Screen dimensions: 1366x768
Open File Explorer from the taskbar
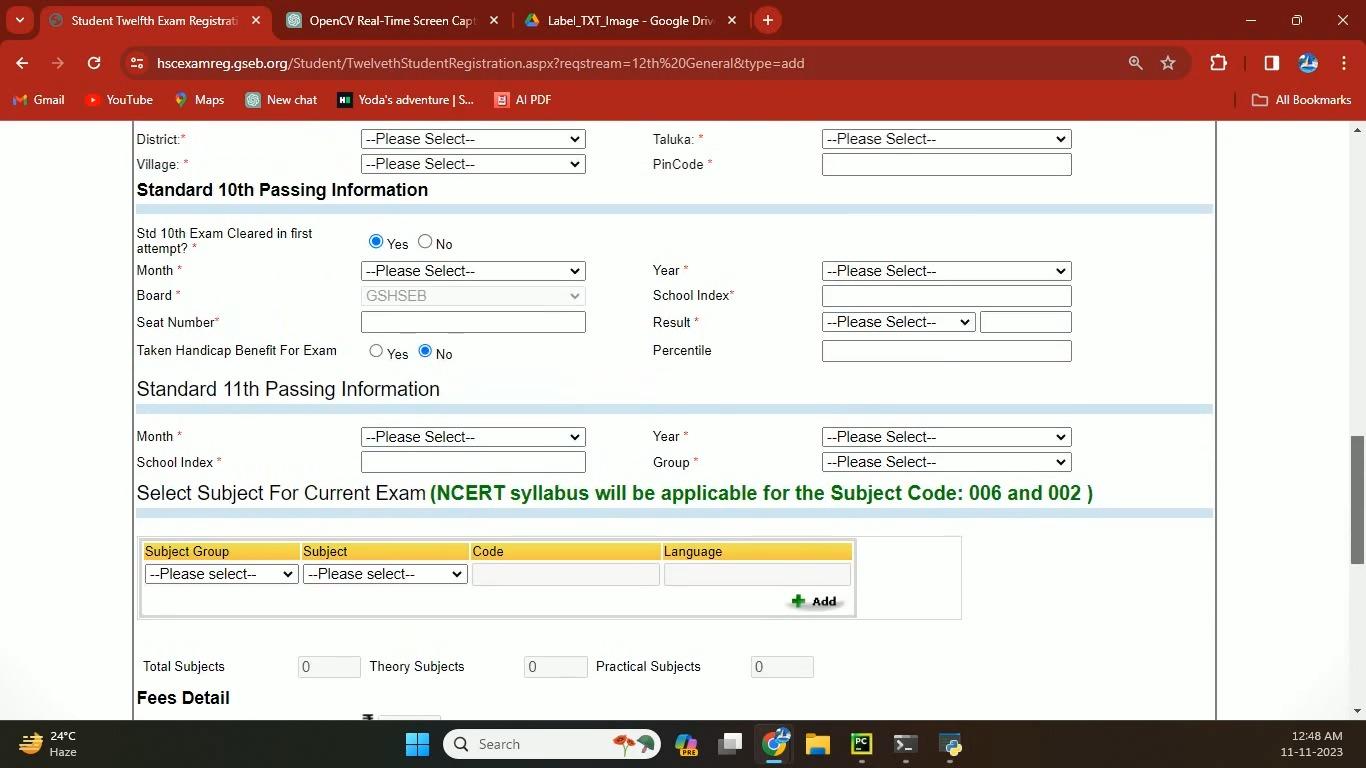818,744
